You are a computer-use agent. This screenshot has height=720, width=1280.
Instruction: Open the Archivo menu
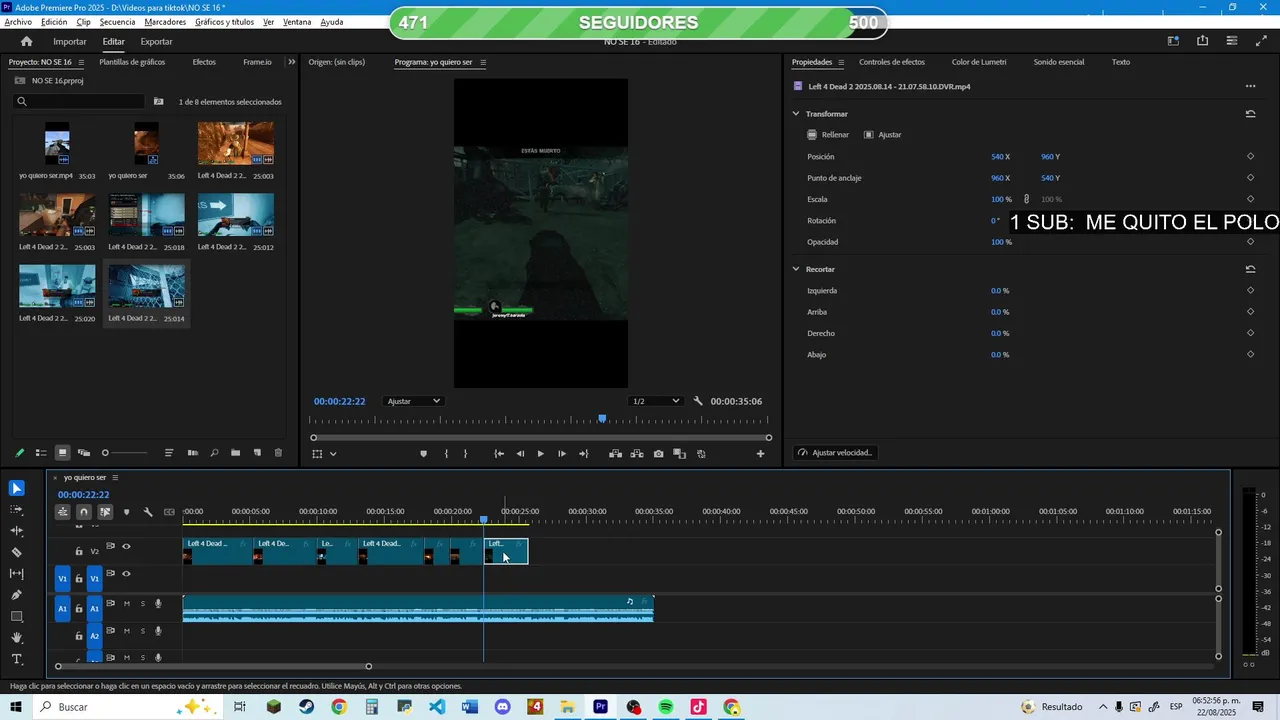coord(18,22)
